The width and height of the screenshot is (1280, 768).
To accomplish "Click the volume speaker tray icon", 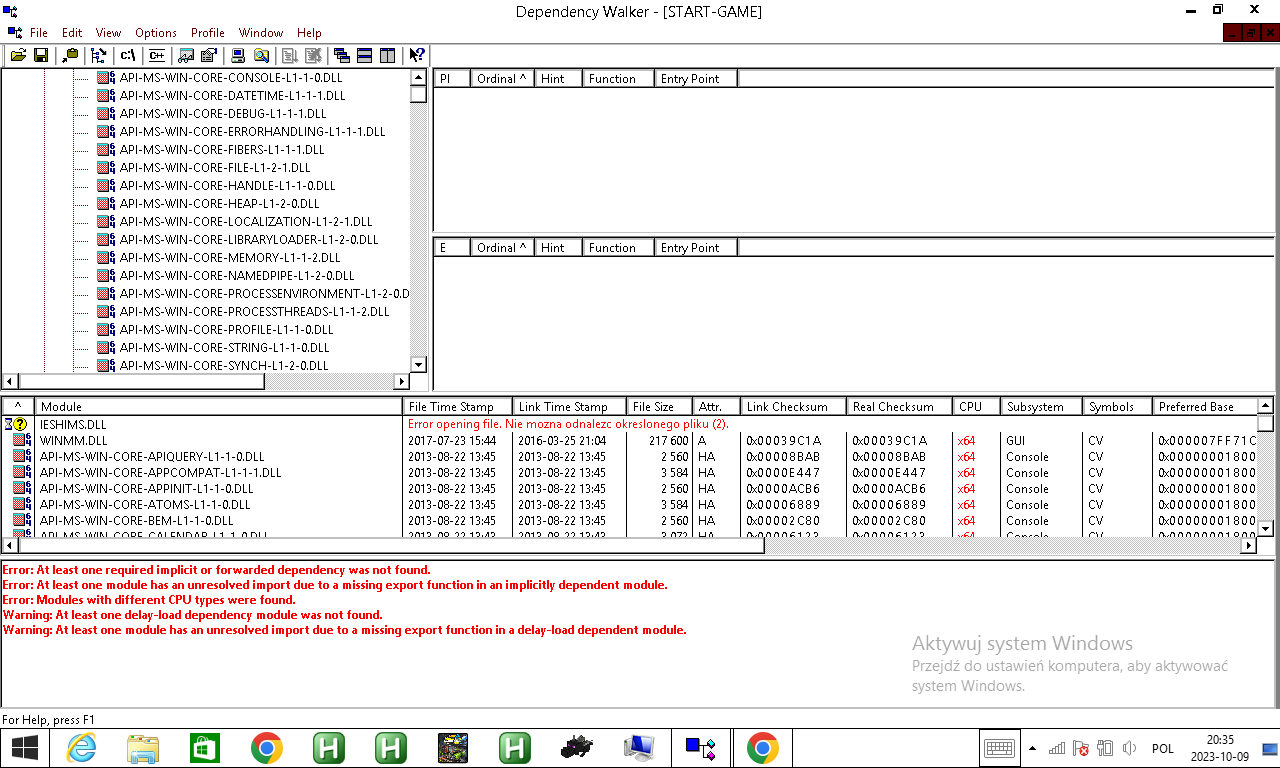I will point(1130,748).
